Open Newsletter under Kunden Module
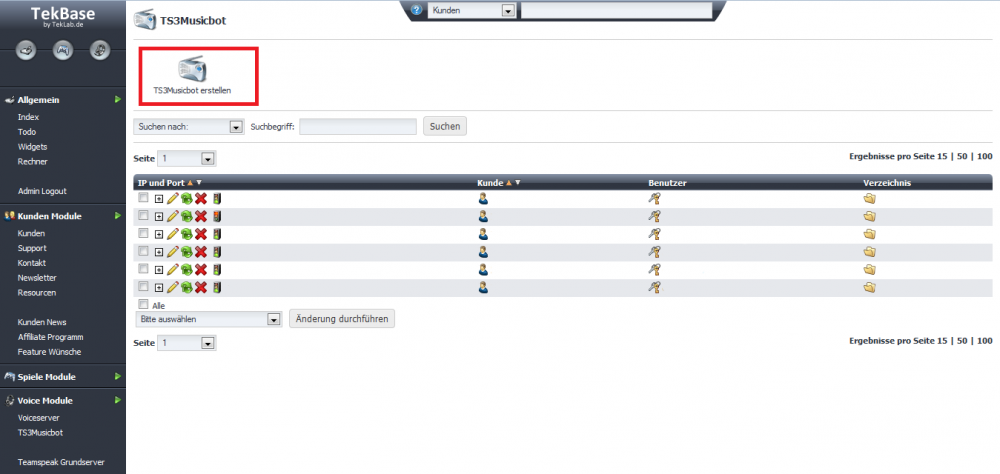 [x=37, y=278]
